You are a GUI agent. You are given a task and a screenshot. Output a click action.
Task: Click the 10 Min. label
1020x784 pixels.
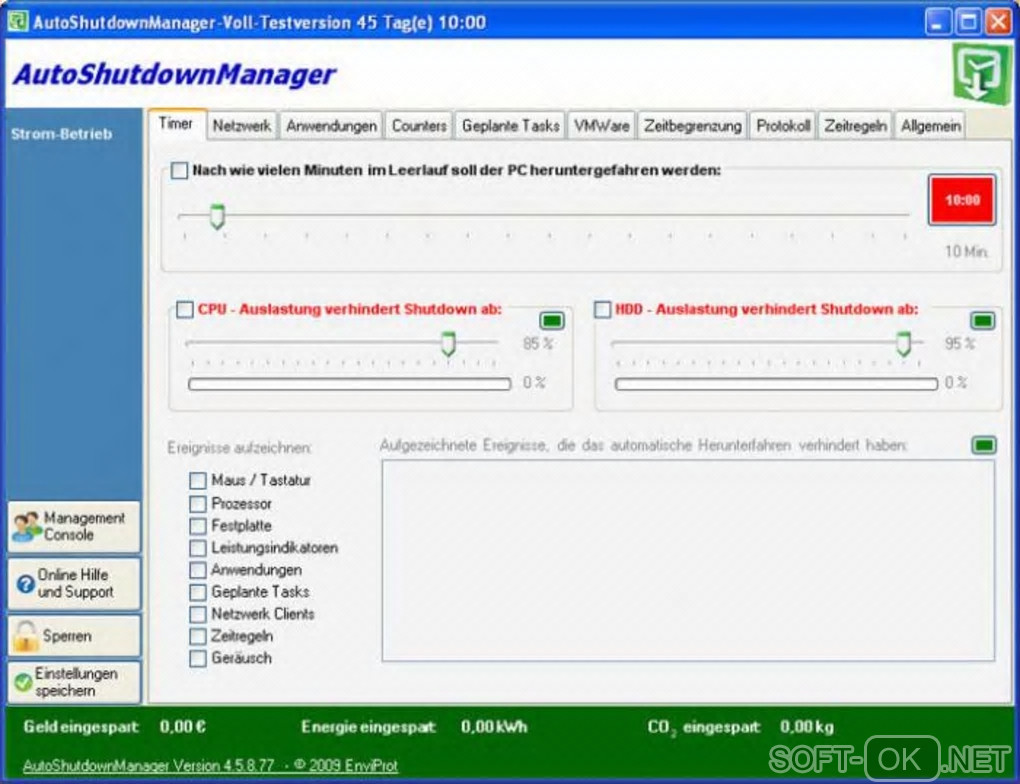tap(967, 251)
